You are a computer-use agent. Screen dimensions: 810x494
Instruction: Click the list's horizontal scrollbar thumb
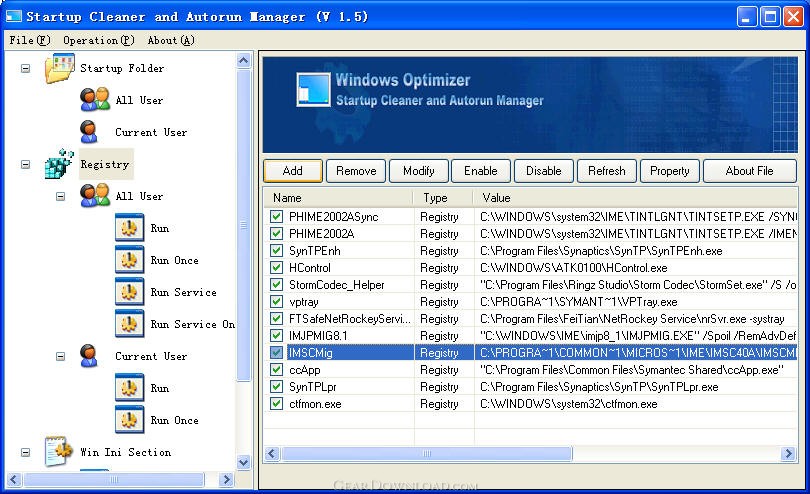click(x=427, y=454)
